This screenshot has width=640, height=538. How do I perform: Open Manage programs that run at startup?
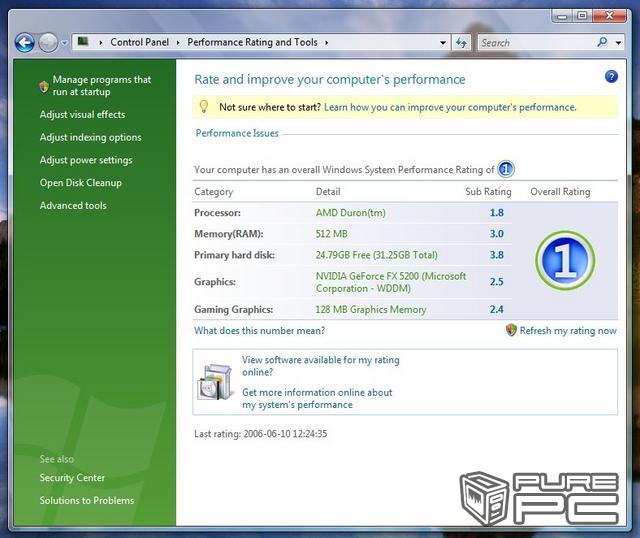(102, 85)
